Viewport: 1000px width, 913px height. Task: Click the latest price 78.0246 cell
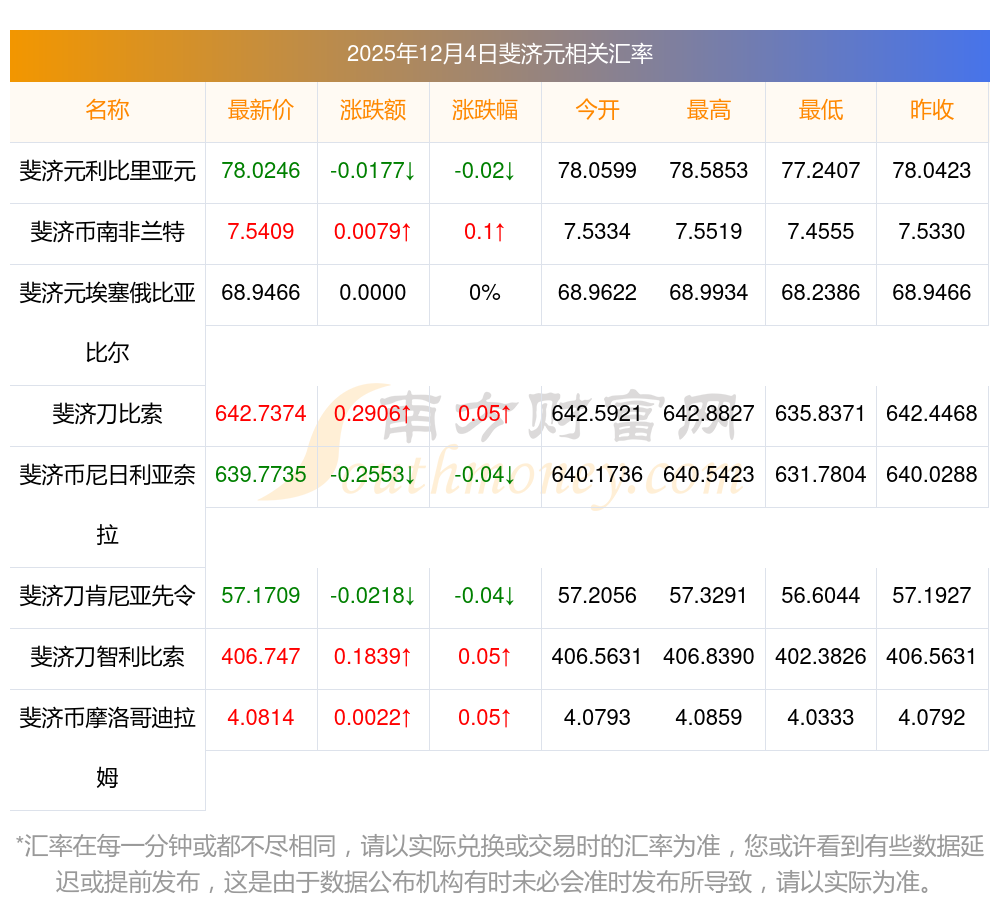click(x=260, y=171)
